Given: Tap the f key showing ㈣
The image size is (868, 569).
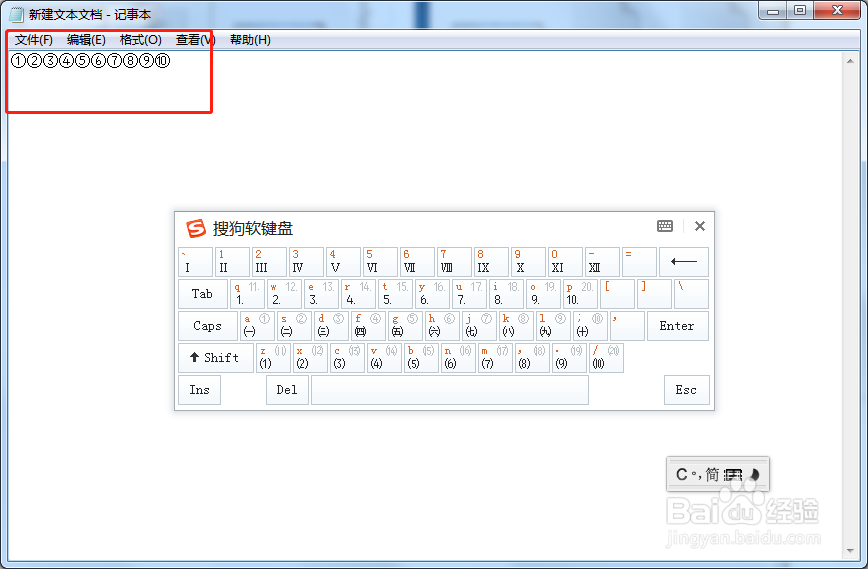Looking at the screenshot, I should pos(368,326).
